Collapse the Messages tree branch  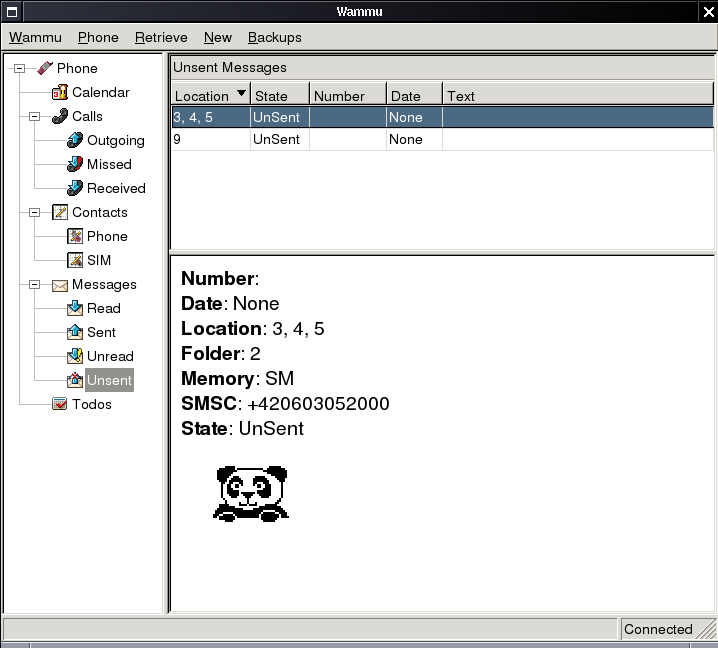click(x=34, y=284)
